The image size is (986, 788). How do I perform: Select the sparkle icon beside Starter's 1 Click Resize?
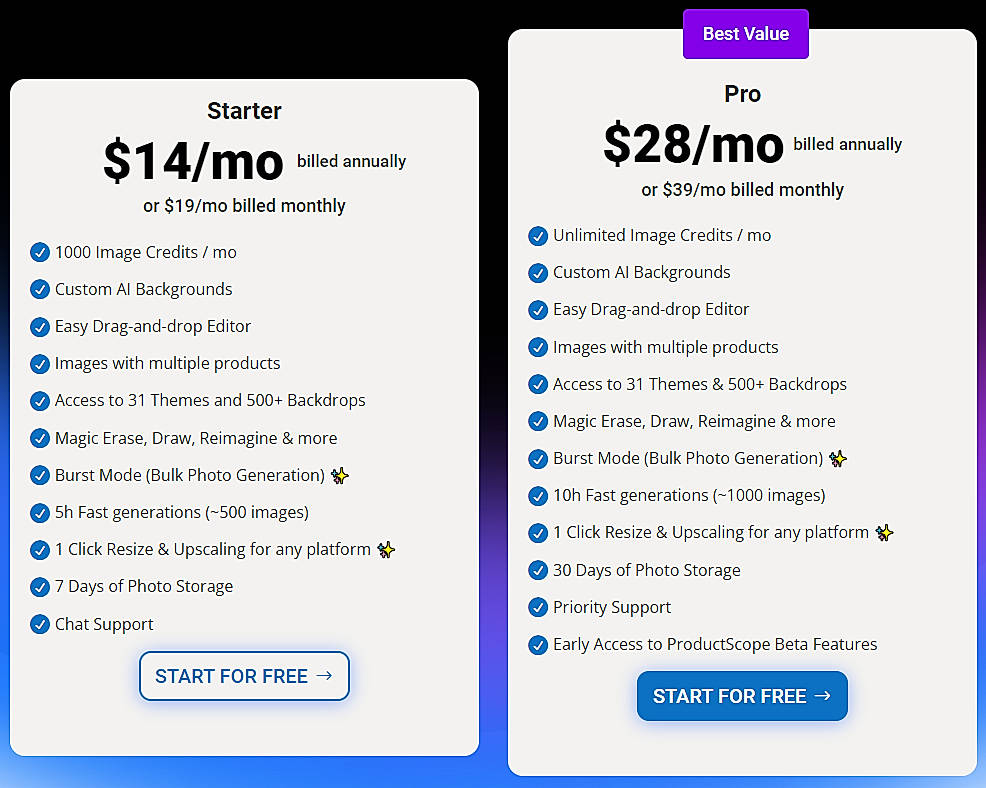(385, 549)
